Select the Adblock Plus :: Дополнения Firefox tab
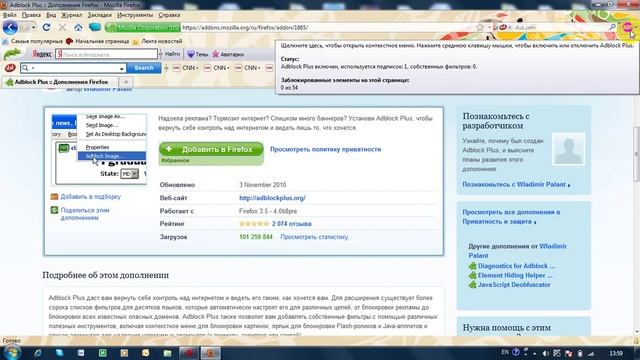This screenshot has width=640, height=360. [x=59, y=82]
